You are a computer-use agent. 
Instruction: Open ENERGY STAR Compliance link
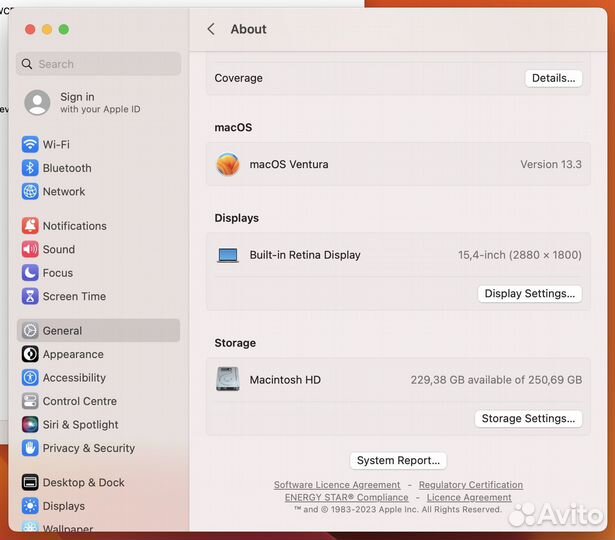(346, 497)
